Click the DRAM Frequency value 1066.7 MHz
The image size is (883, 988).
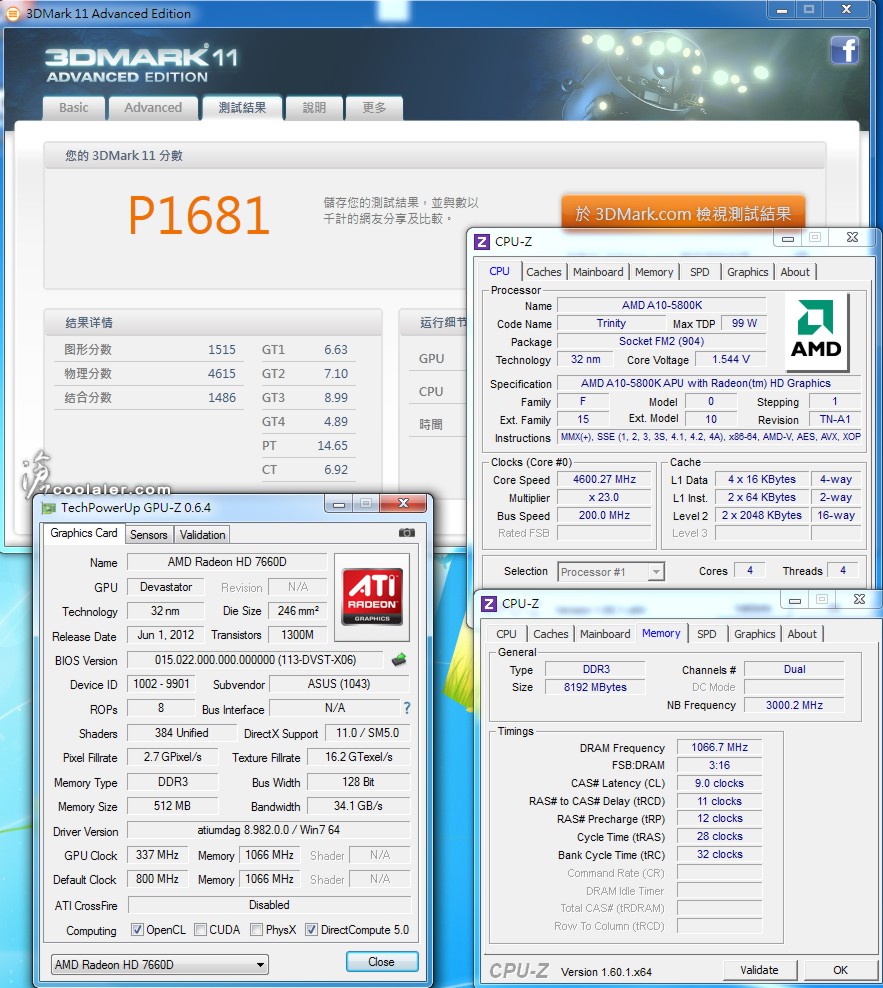click(x=719, y=747)
